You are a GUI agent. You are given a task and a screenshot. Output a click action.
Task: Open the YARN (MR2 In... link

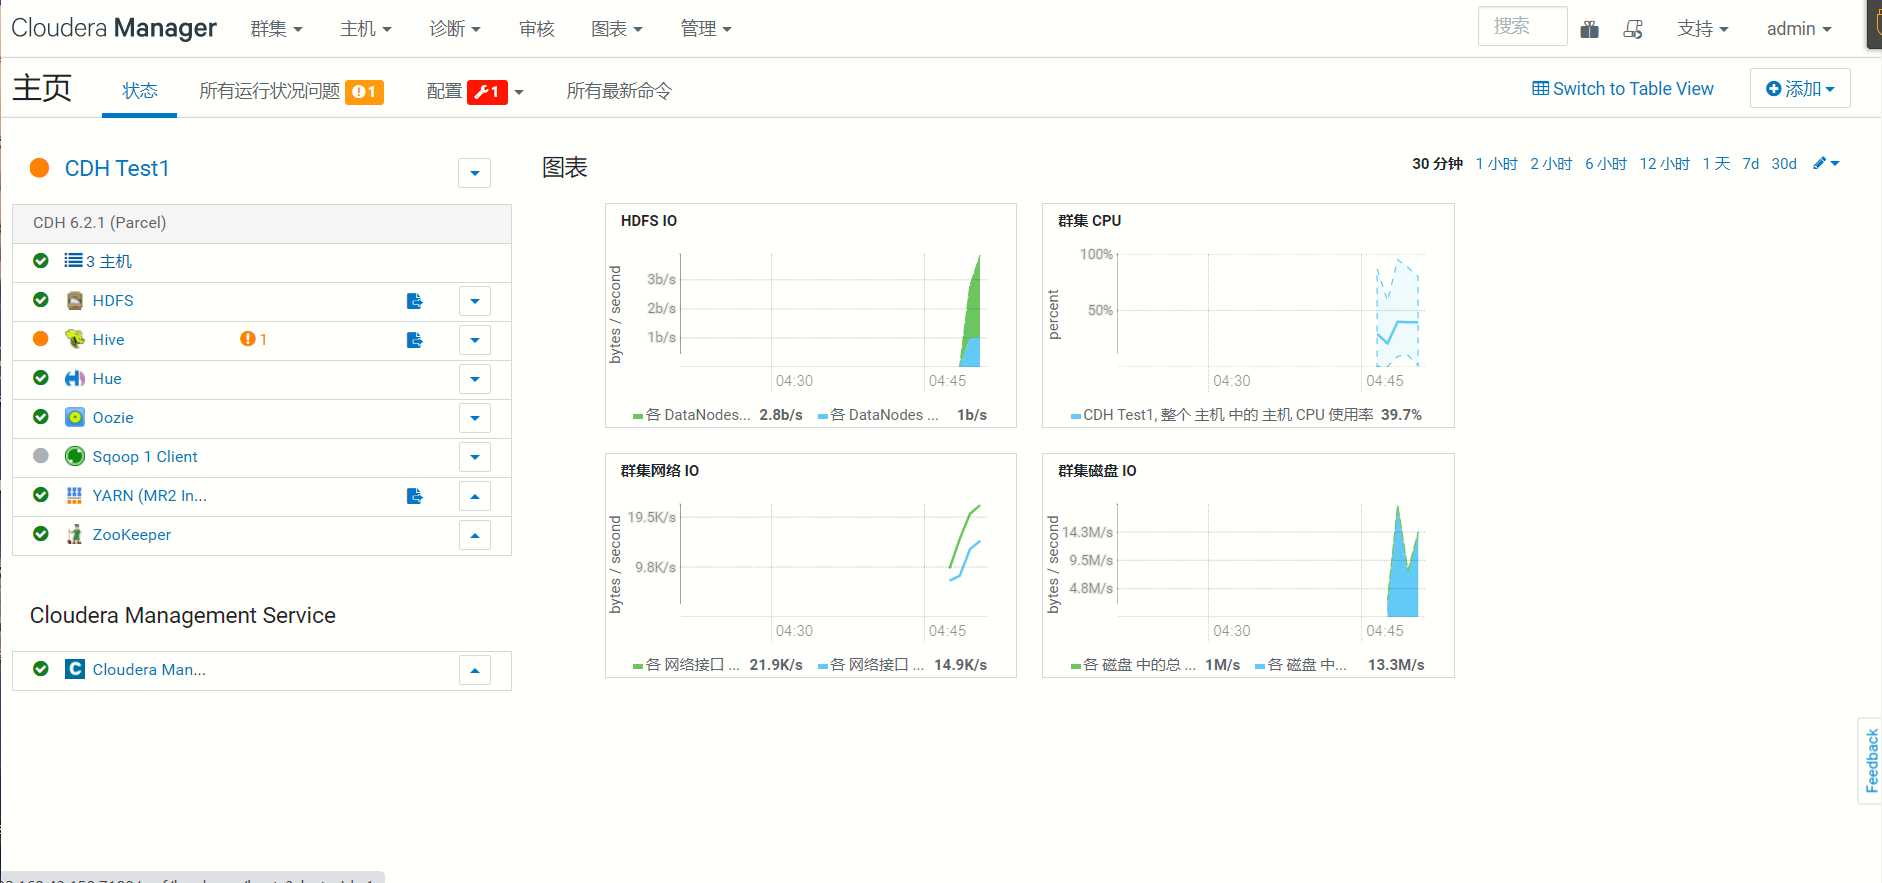[x=150, y=496]
